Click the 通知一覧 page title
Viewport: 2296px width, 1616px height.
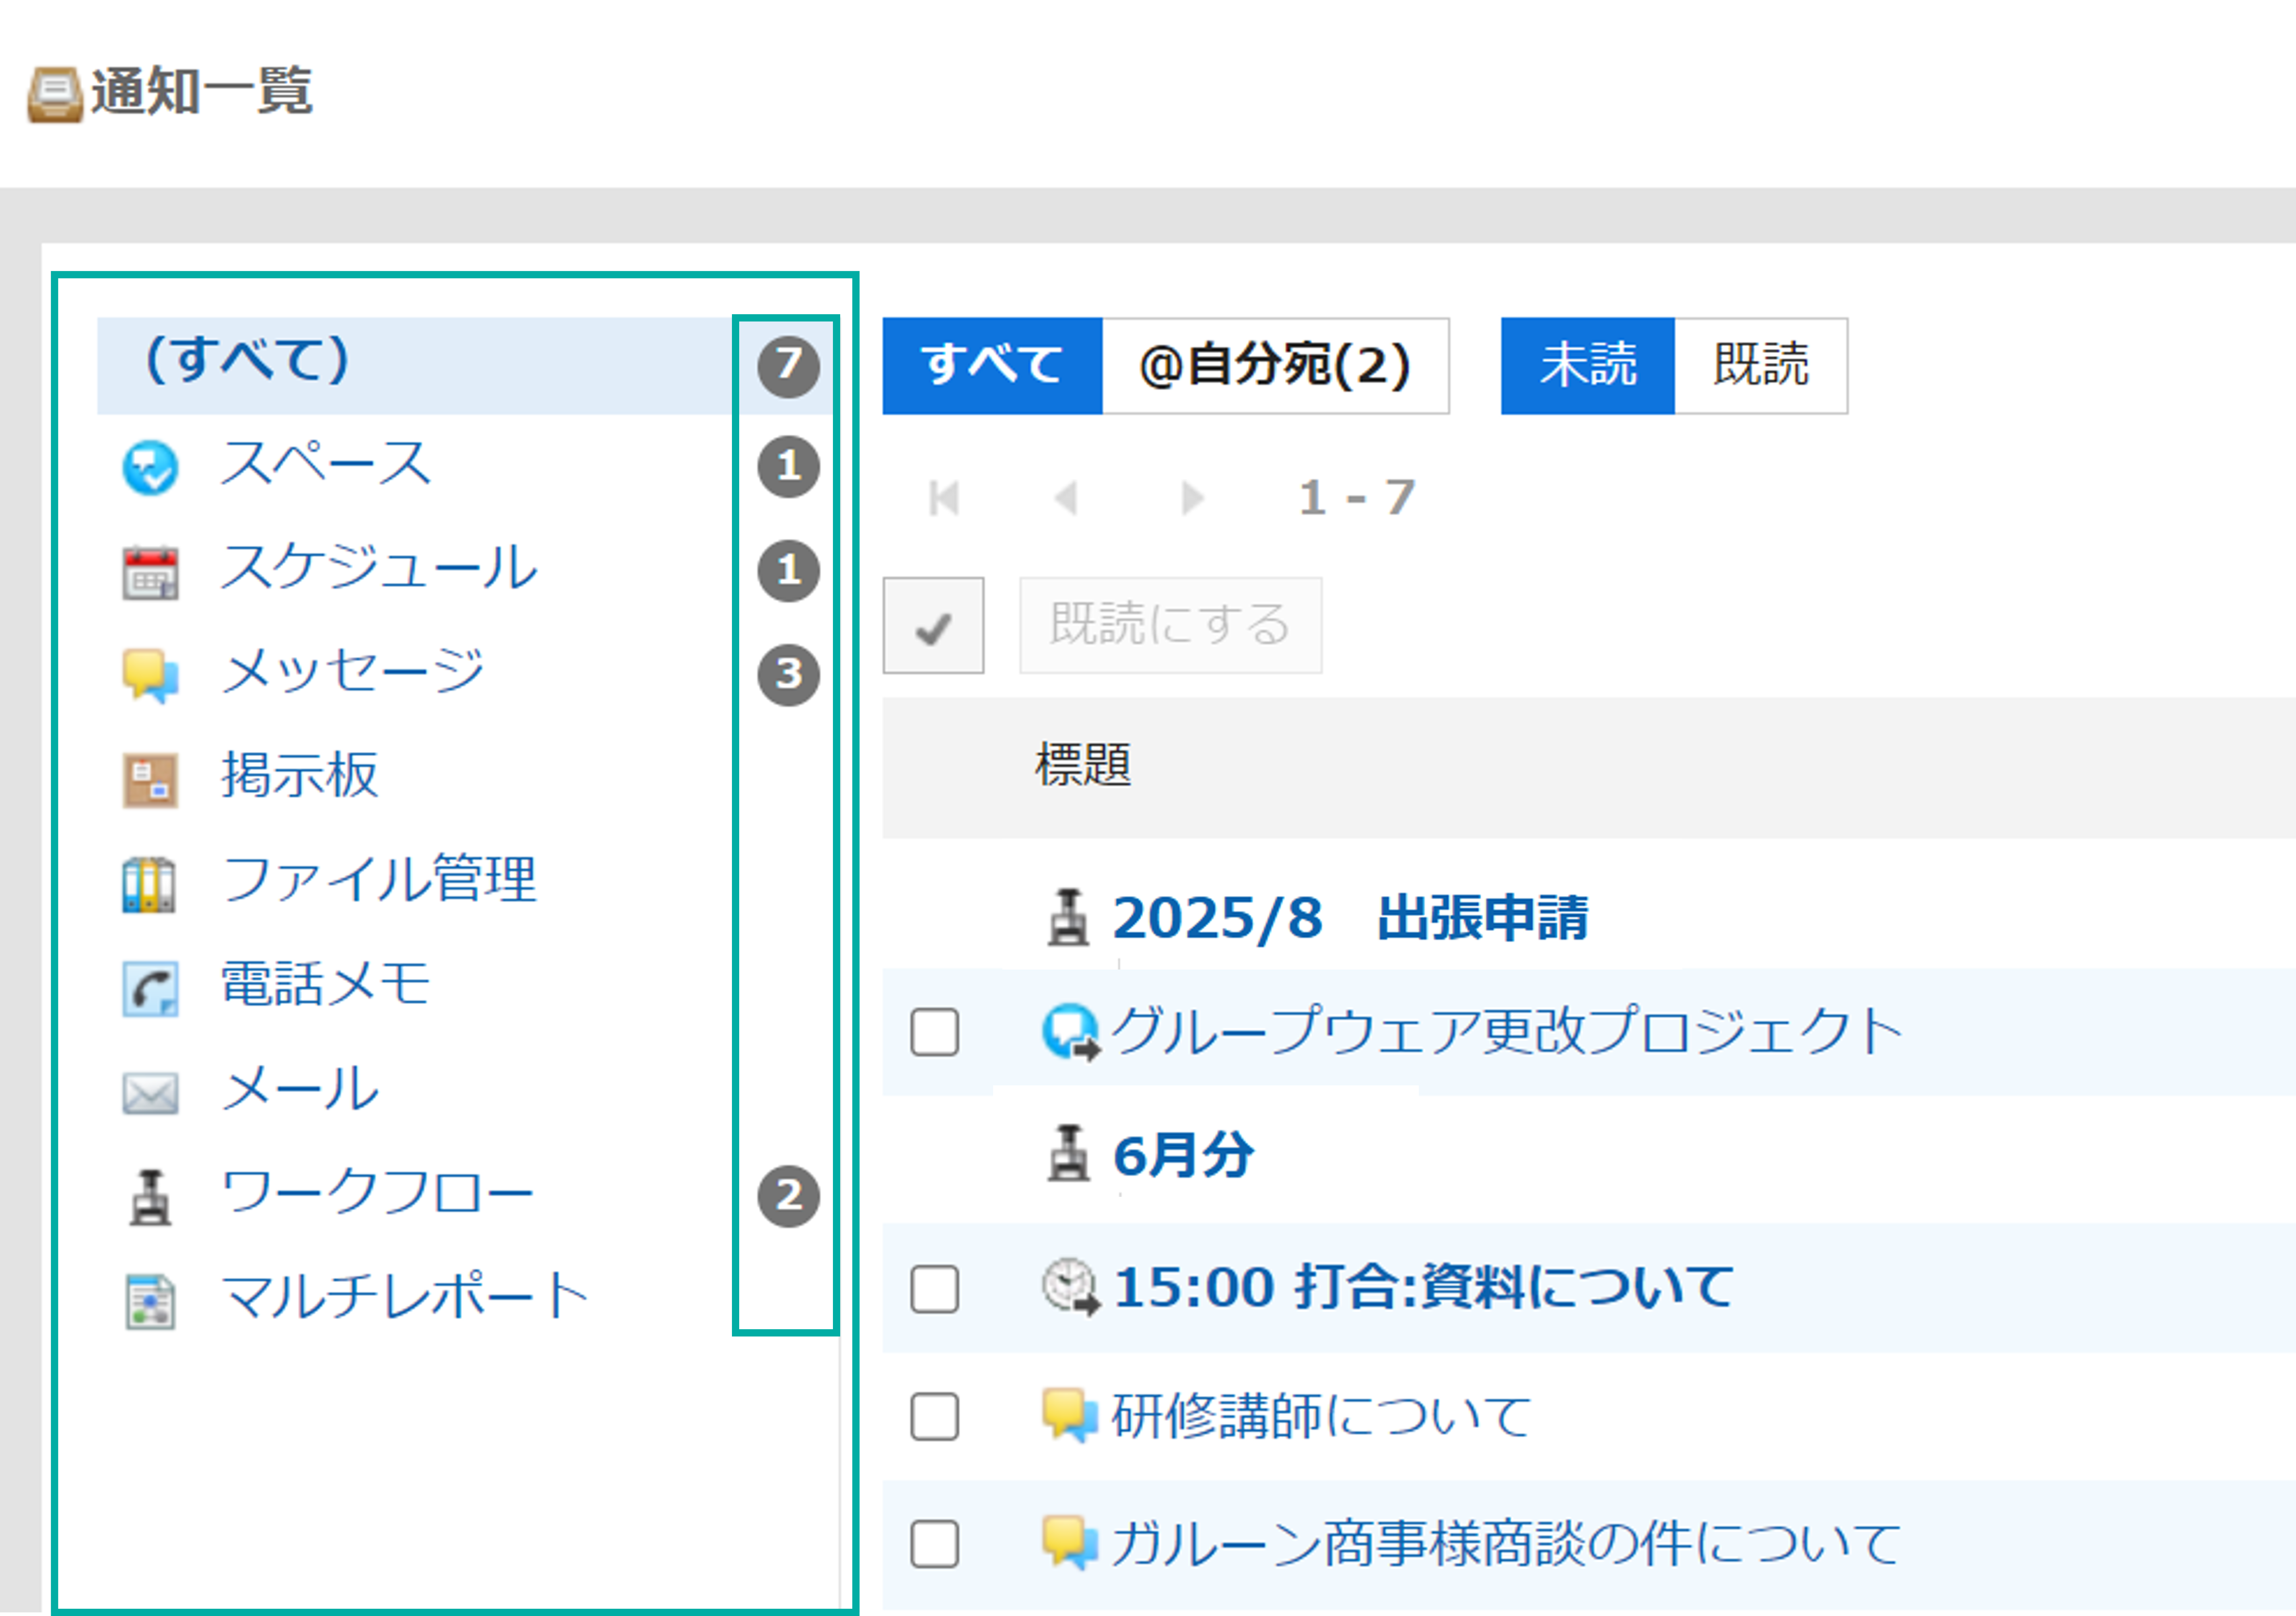[x=202, y=92]
